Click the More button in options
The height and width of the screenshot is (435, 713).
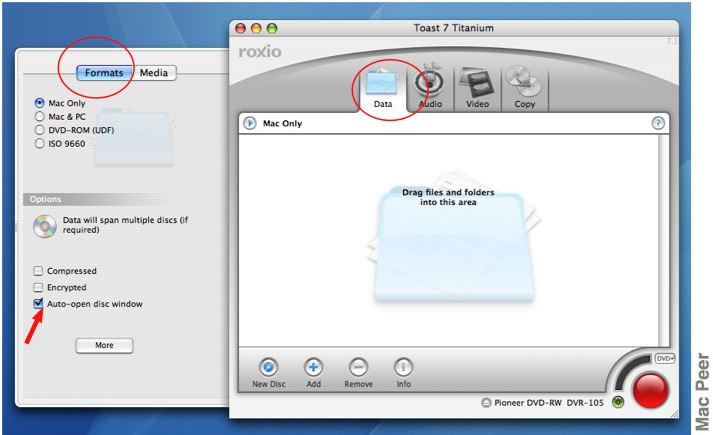(x=104, y=345)
